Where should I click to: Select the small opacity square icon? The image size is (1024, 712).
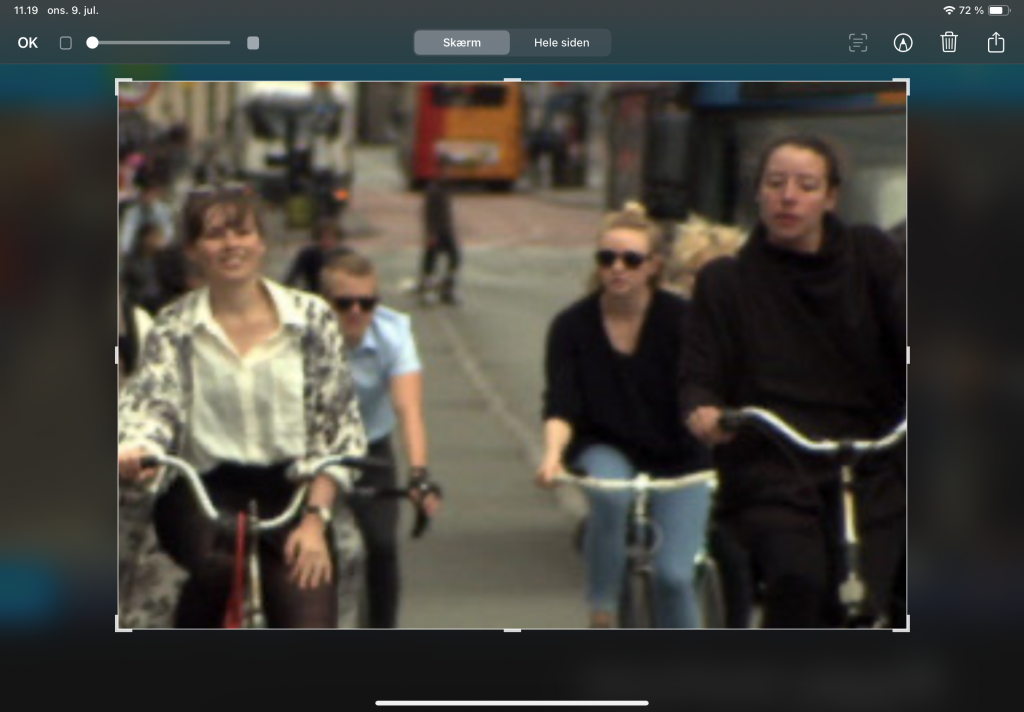point(66,43)
